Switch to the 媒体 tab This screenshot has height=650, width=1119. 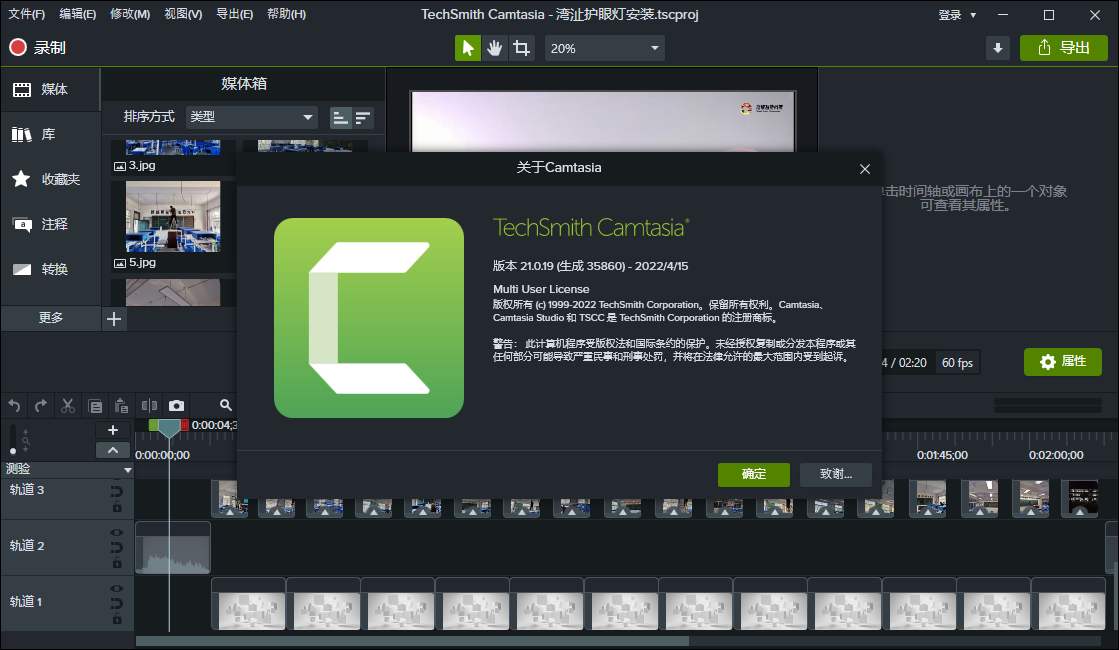point(50,89)
